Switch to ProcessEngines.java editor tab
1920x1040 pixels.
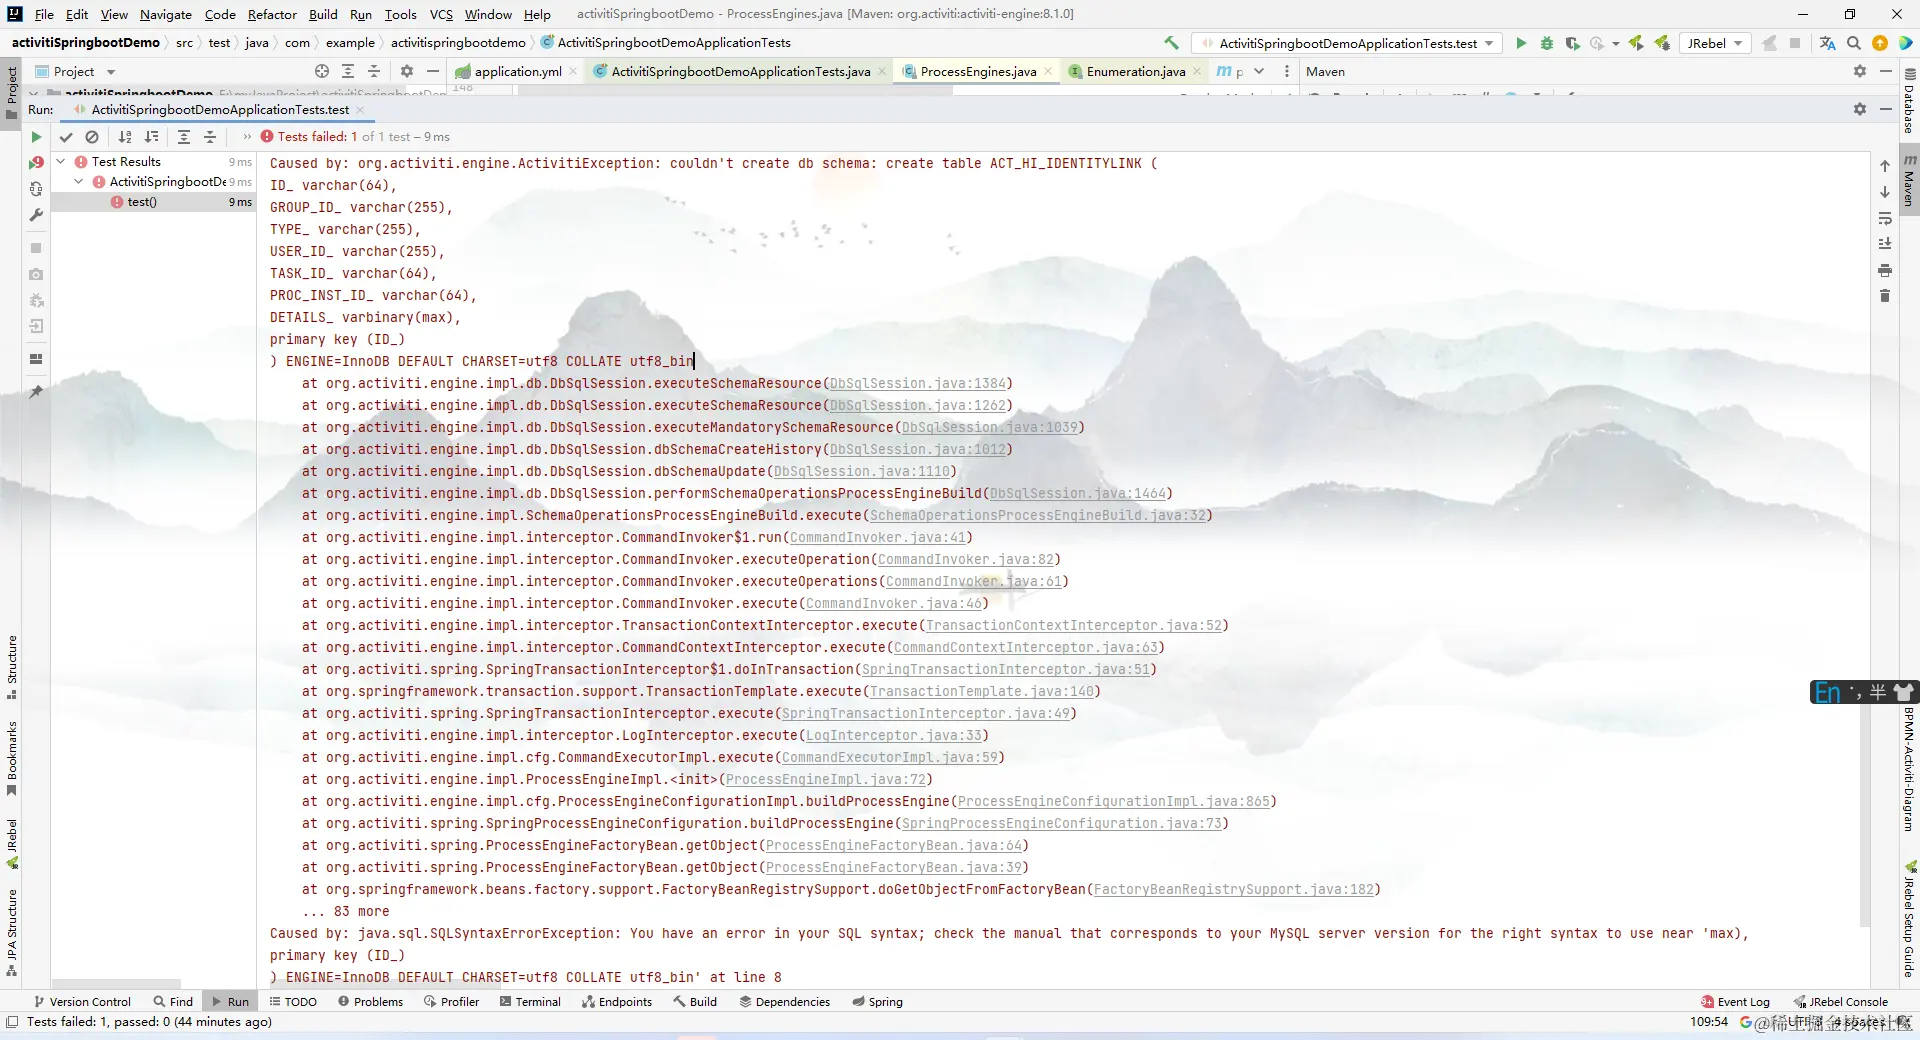pyautogui.click(x=977, y=71)
